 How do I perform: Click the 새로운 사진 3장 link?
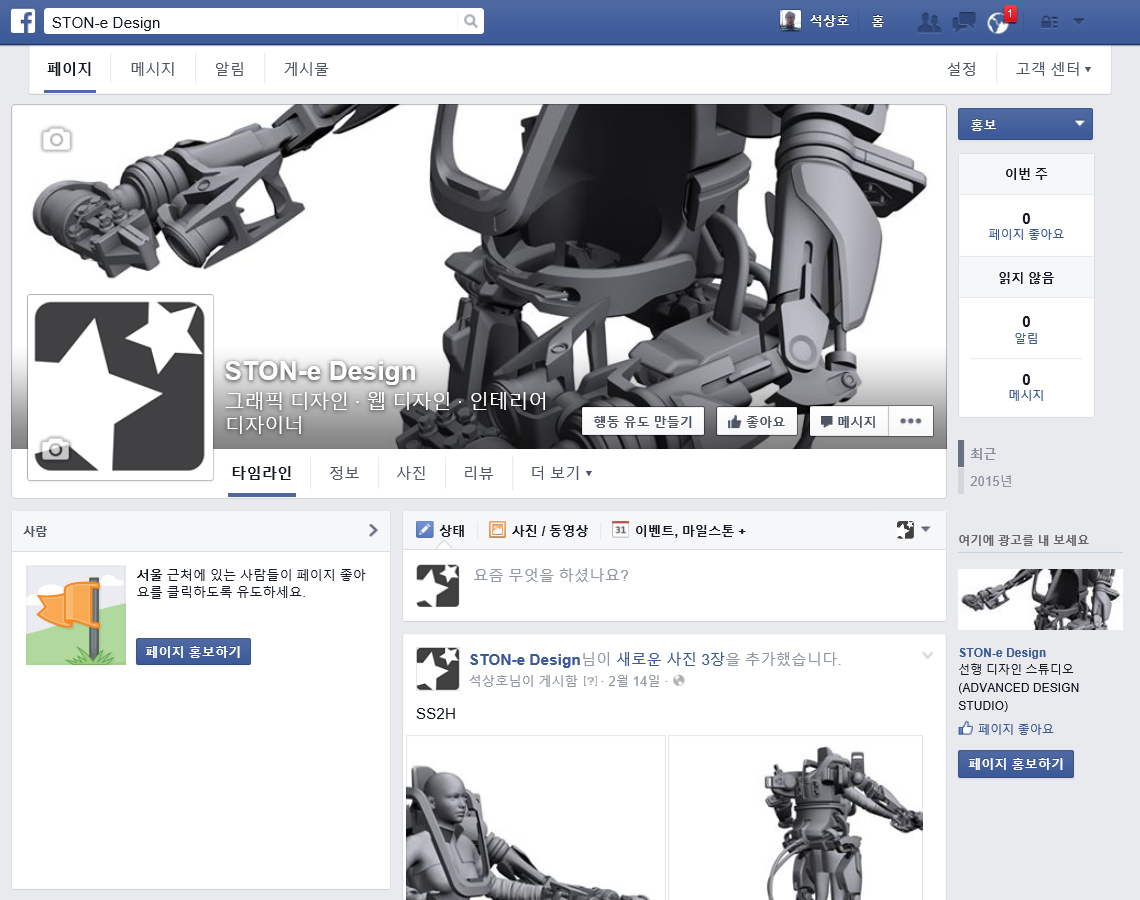[x=670, y=659]
